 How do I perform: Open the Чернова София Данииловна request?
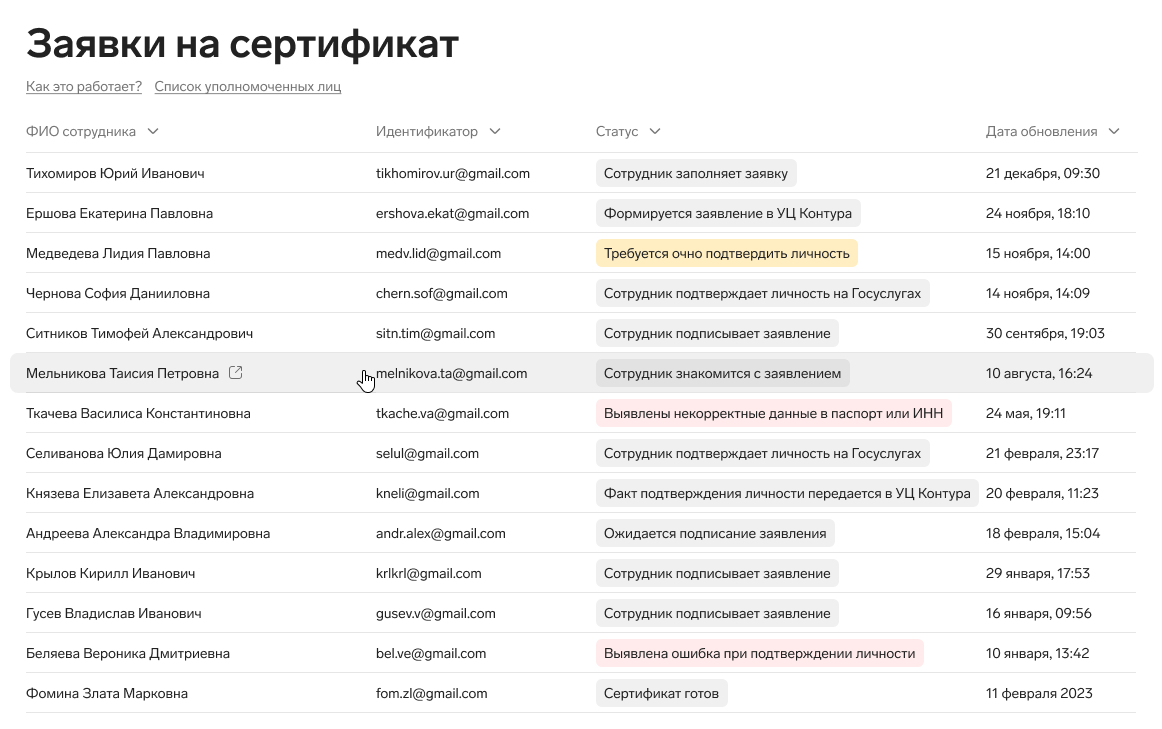pos(118,293)
